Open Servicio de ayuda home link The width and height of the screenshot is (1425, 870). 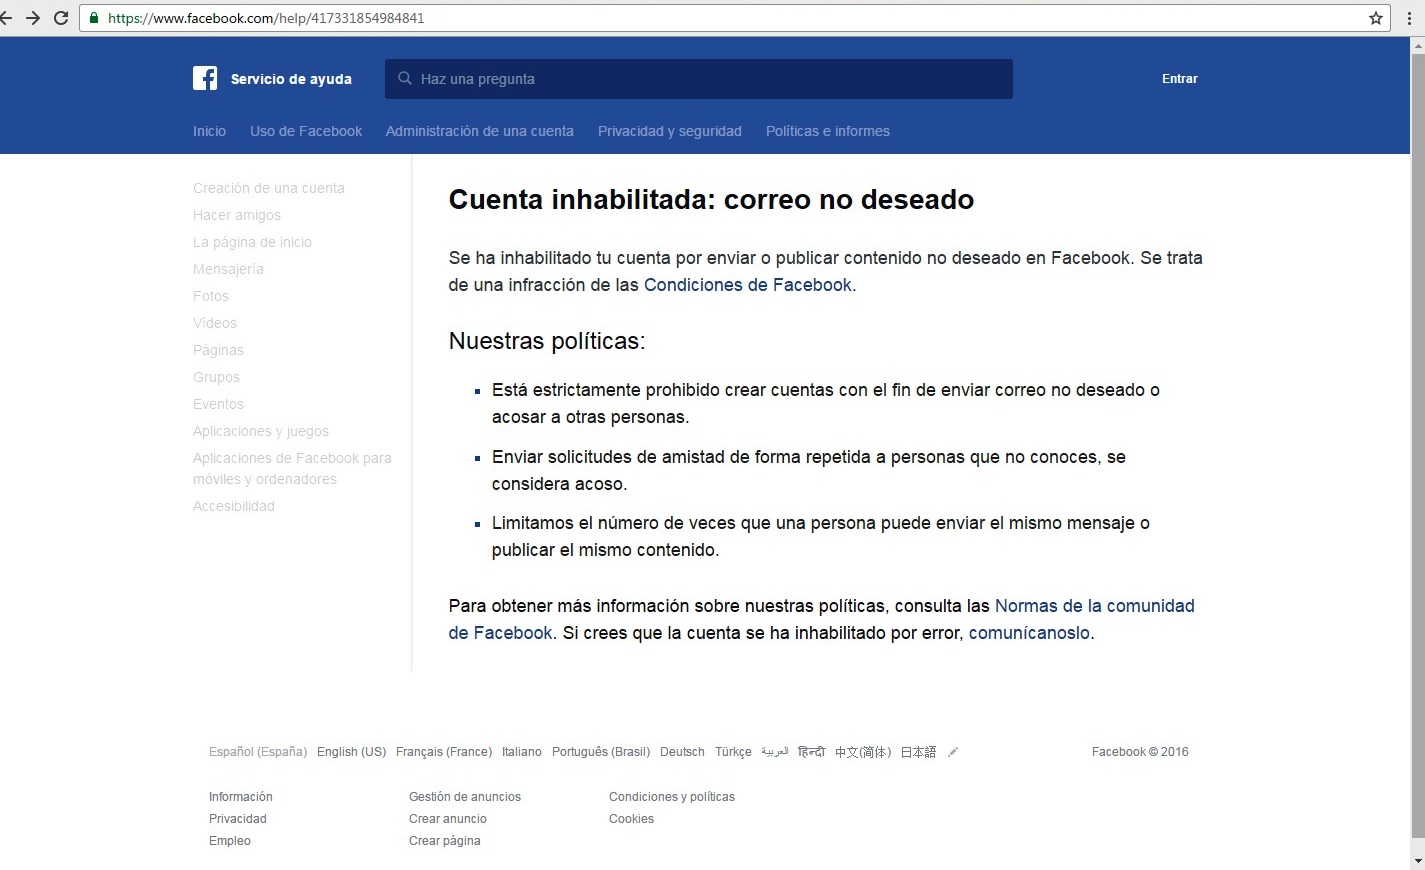click(x=291, y=79)
